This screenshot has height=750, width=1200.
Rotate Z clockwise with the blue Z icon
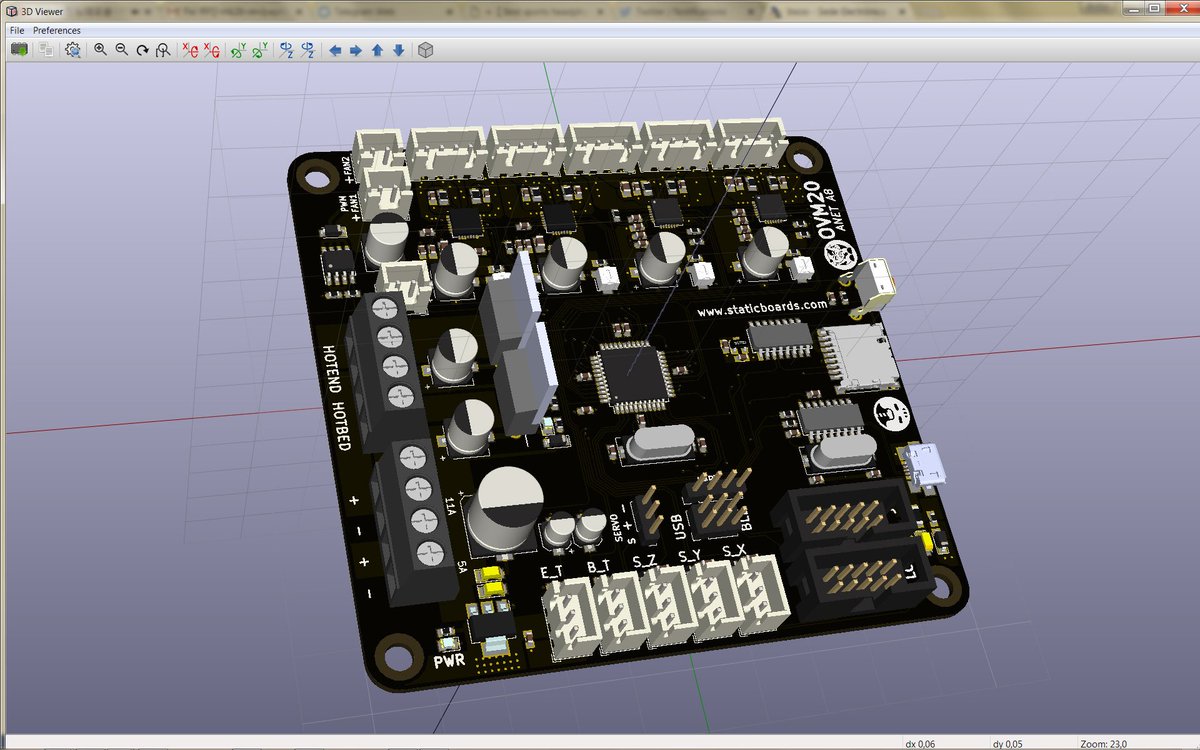(x=286, y=49)
